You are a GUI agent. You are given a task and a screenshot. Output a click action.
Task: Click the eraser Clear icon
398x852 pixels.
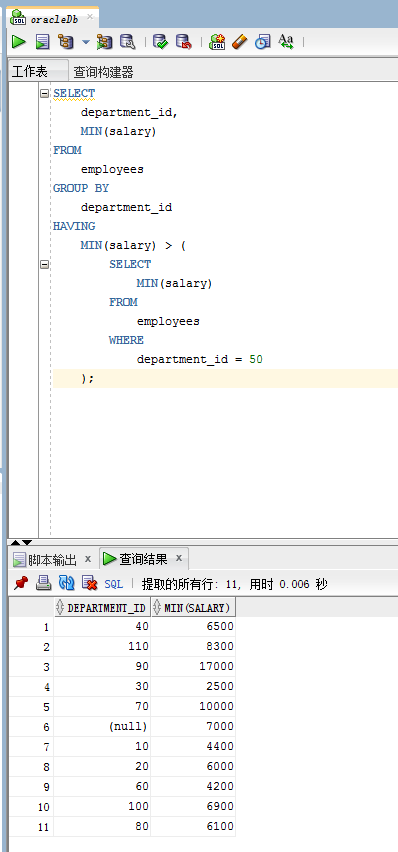pyautogui.click(x=240, y=42)
